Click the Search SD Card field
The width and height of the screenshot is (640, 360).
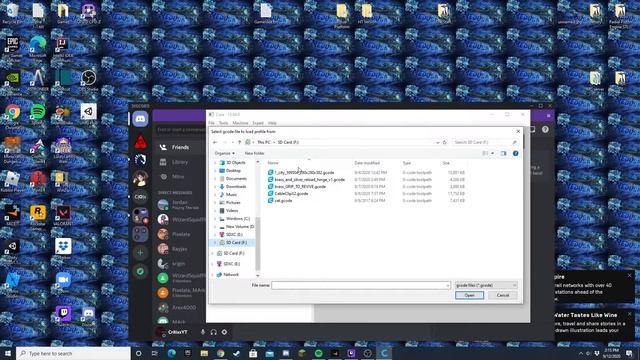[484, 142]
